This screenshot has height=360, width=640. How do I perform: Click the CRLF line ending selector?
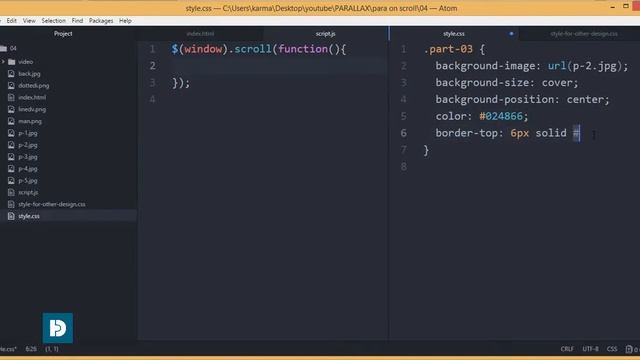[x=567, y=349]
